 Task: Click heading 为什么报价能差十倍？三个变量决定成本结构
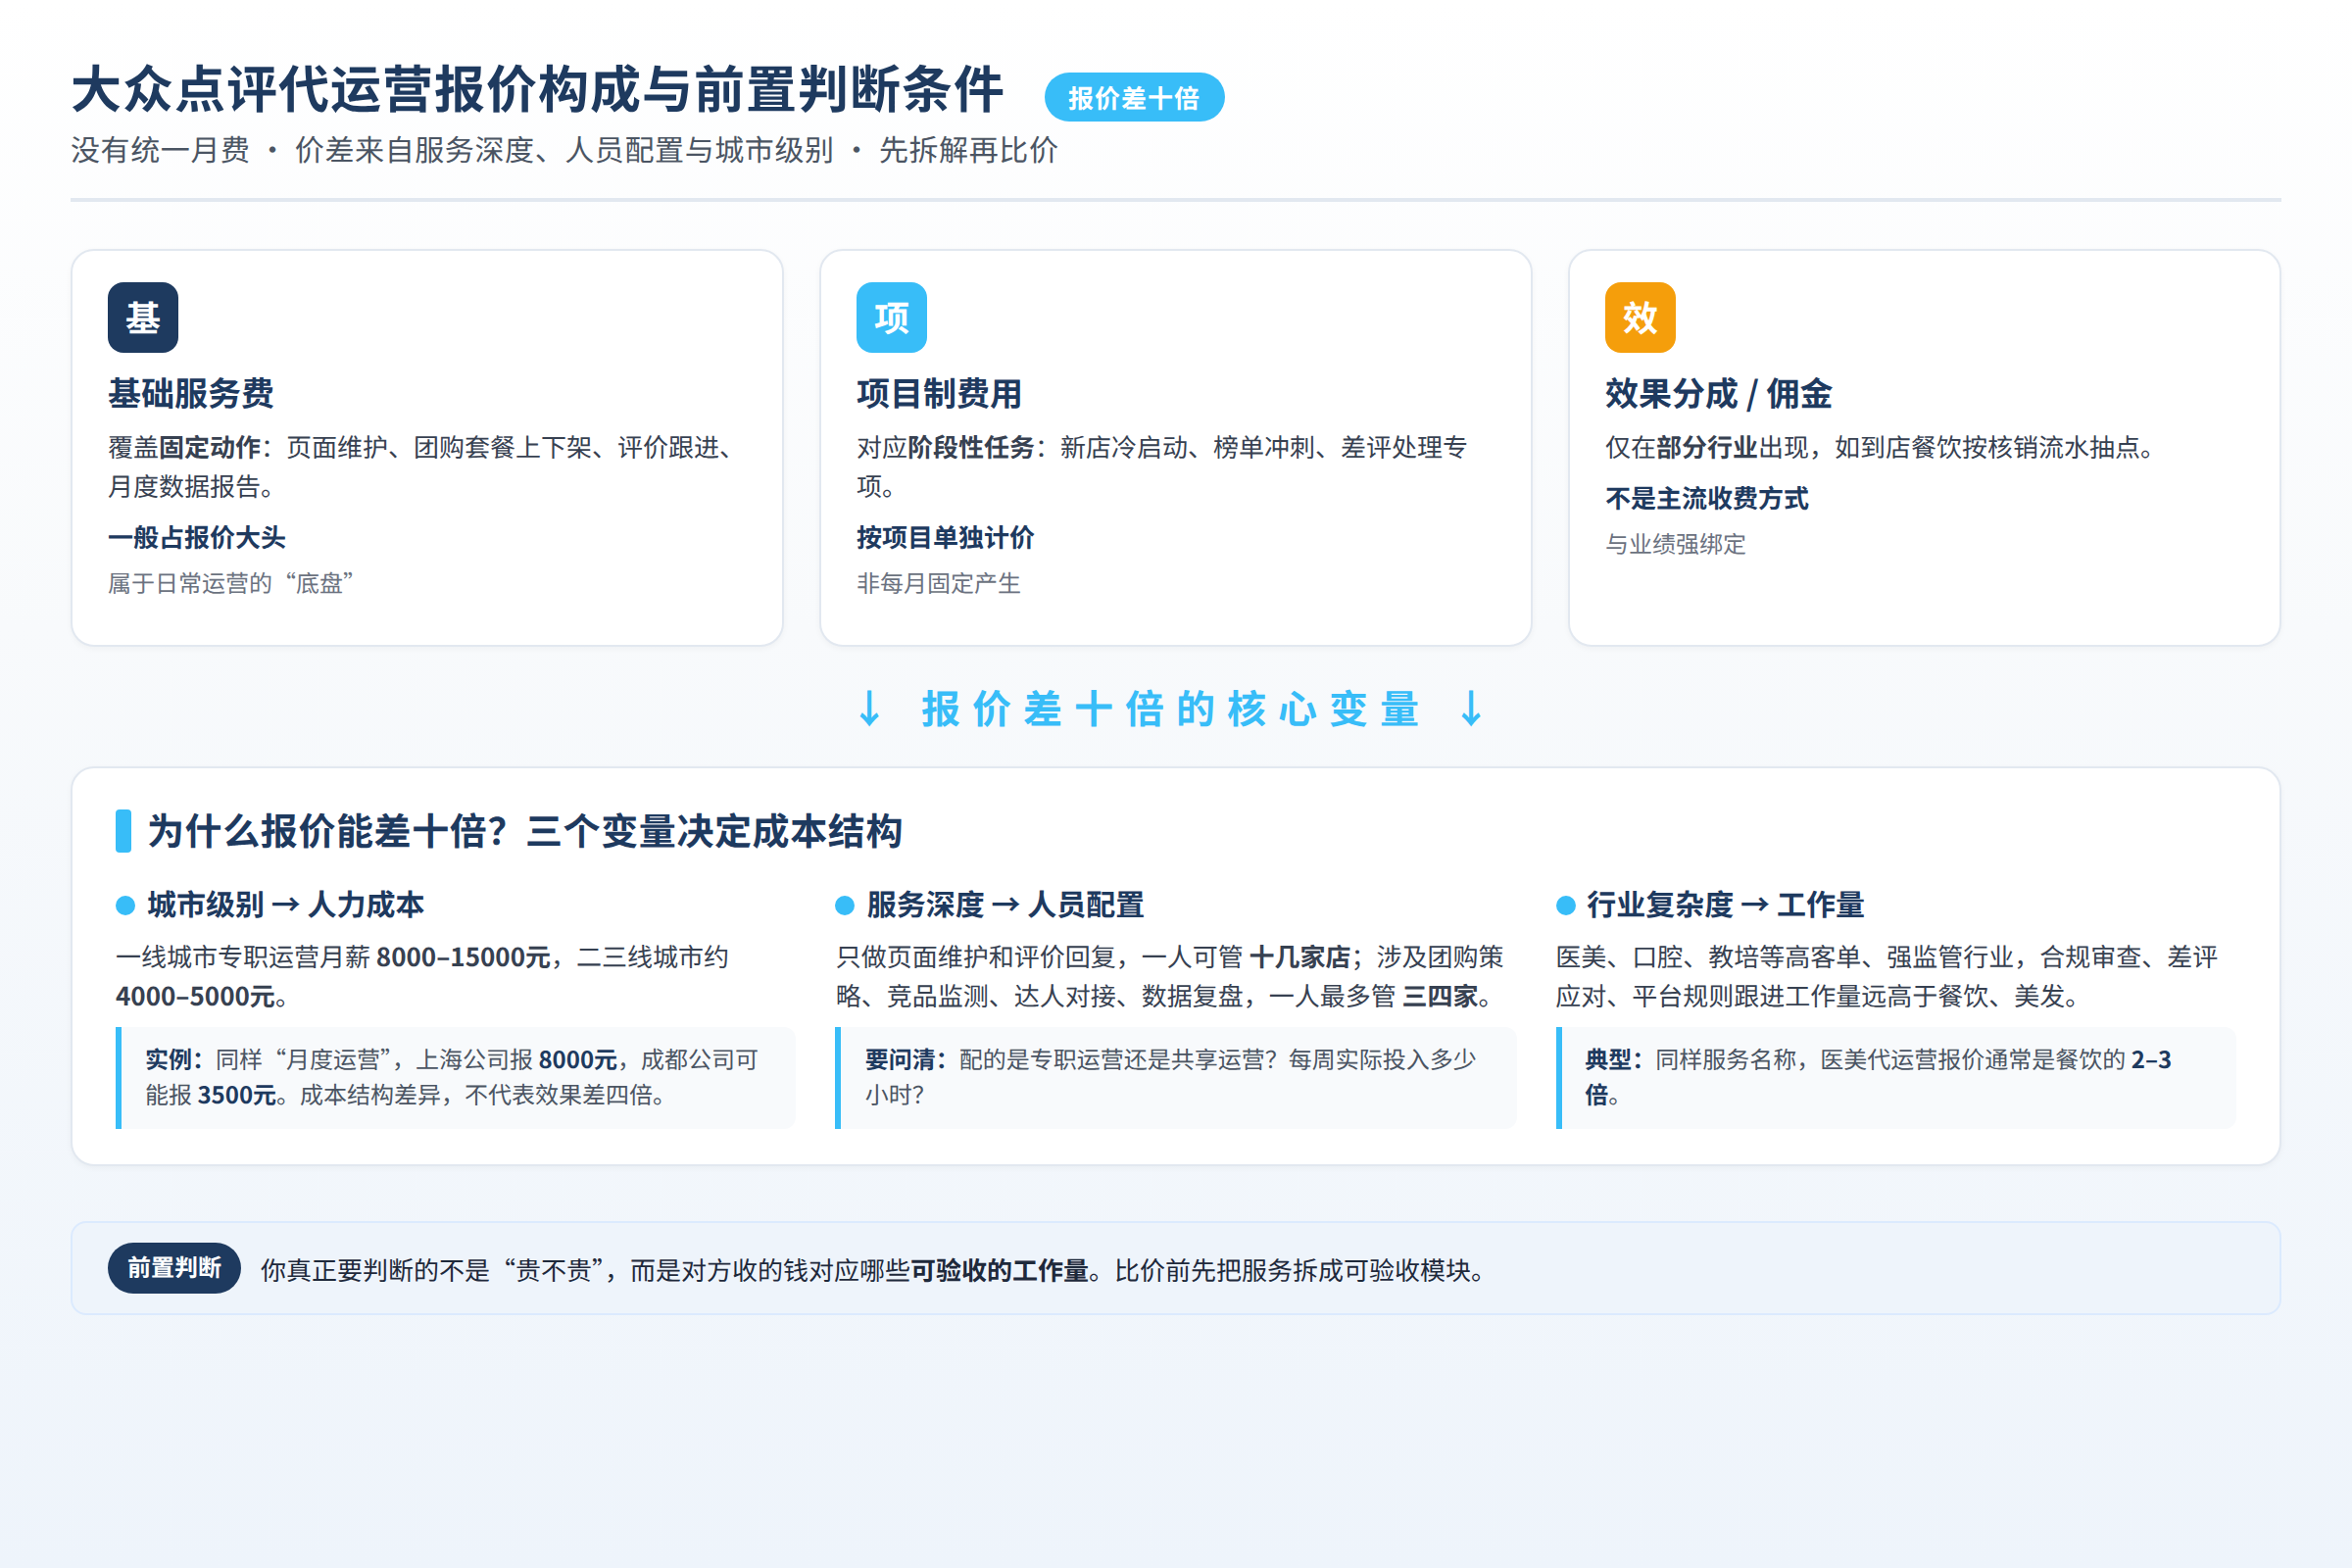(x=525, y=832)
